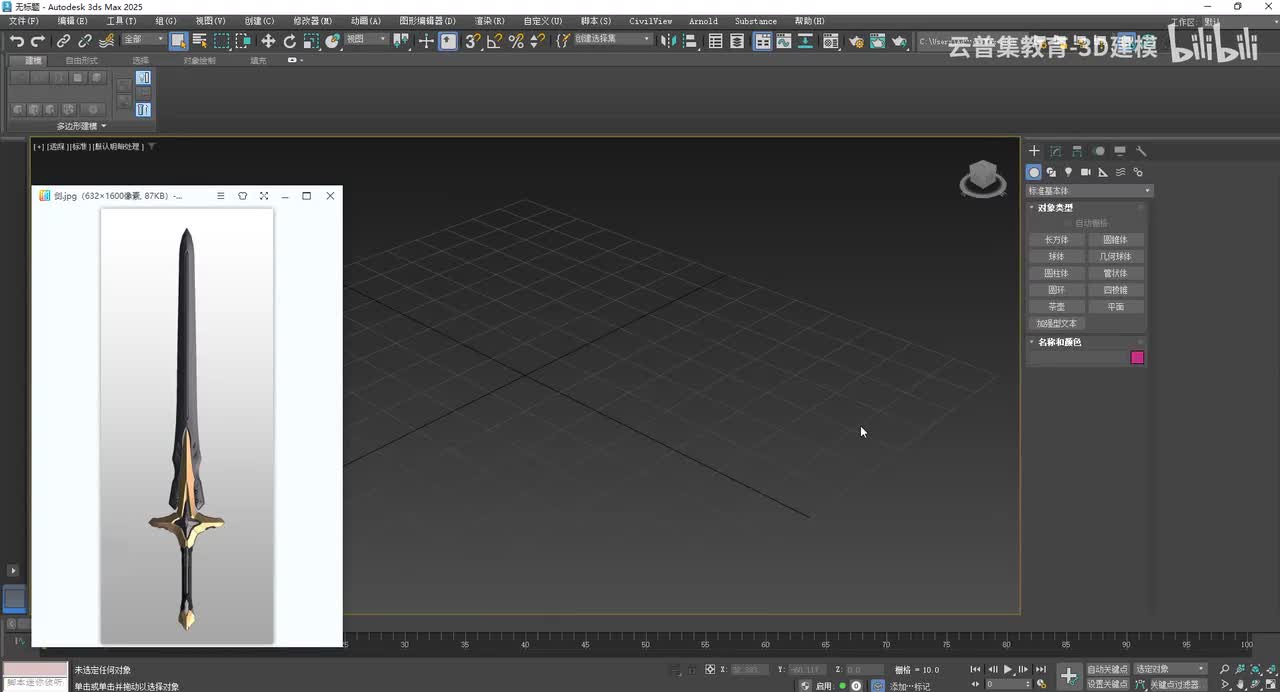The image size is (1280, 692).
Task: Open the Utilities wrench panel
Action: click(x=1141, y=151)
